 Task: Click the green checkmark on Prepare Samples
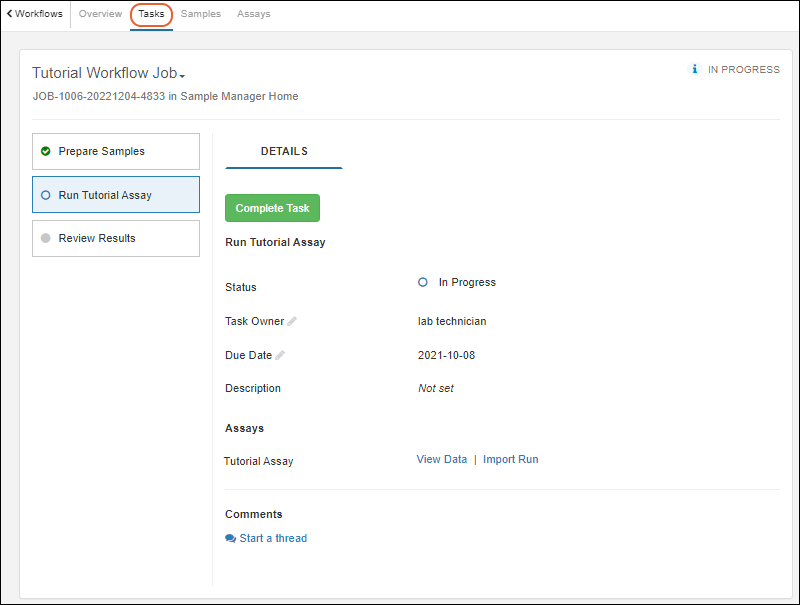point(46,151)
